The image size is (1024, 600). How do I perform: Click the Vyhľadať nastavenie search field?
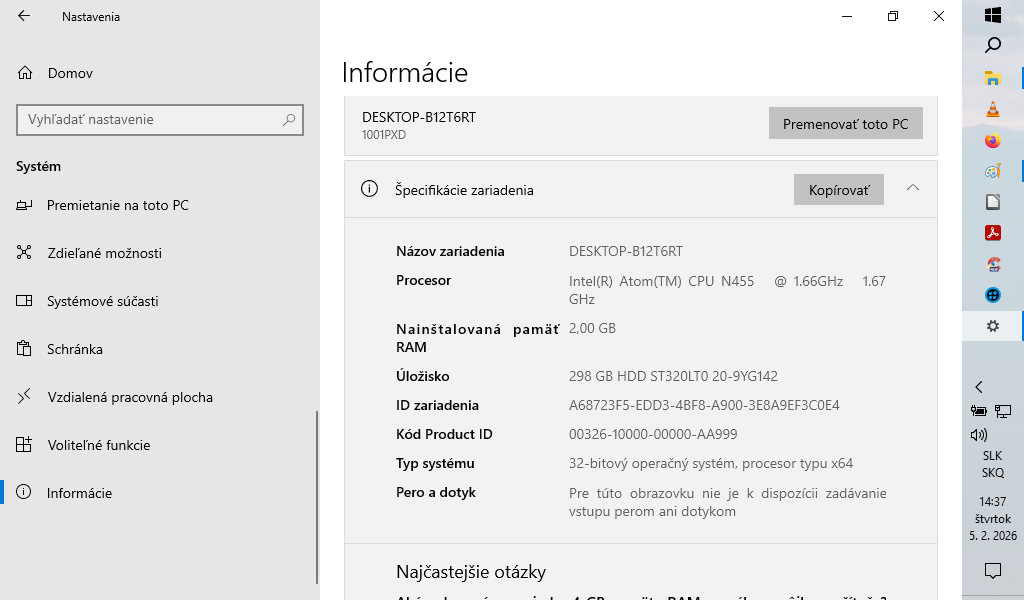(150, 119)
